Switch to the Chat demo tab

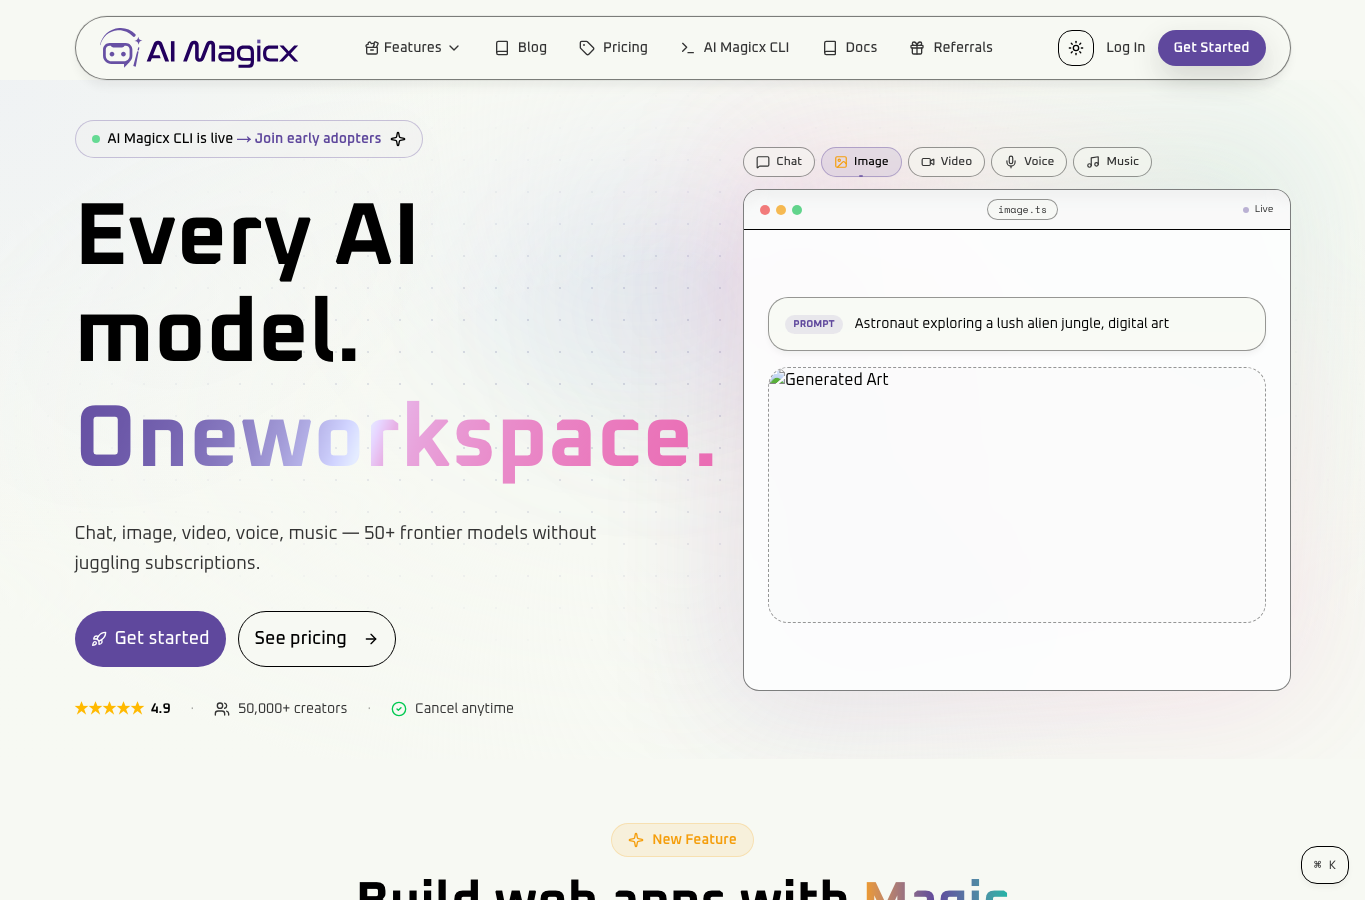[779, 162]
